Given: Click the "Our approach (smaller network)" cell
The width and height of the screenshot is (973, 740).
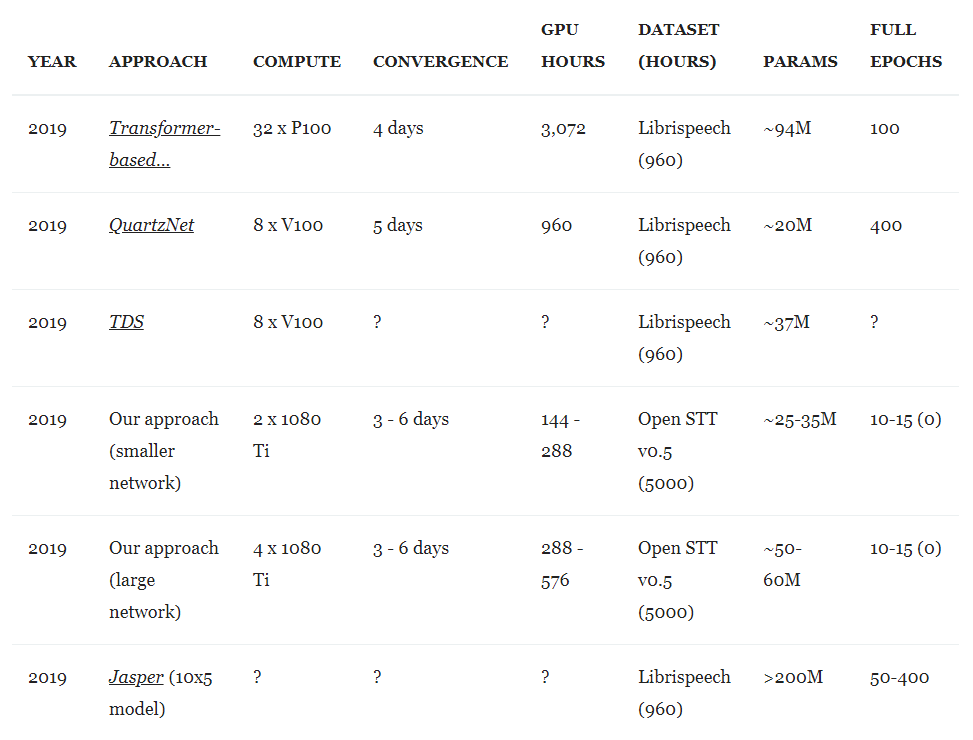Looking at the screenshot, I should pos(164,451).
